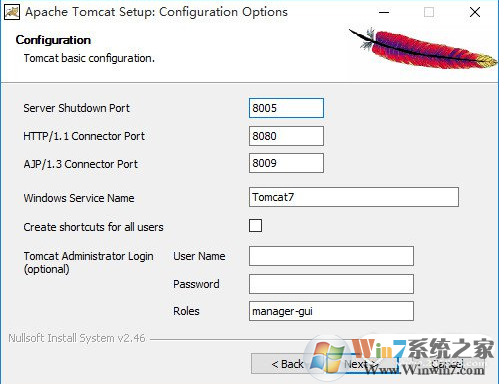Click the Nullsoft Install System v2.46 text
Screen dimensions: 501x384
coord(77,338)
